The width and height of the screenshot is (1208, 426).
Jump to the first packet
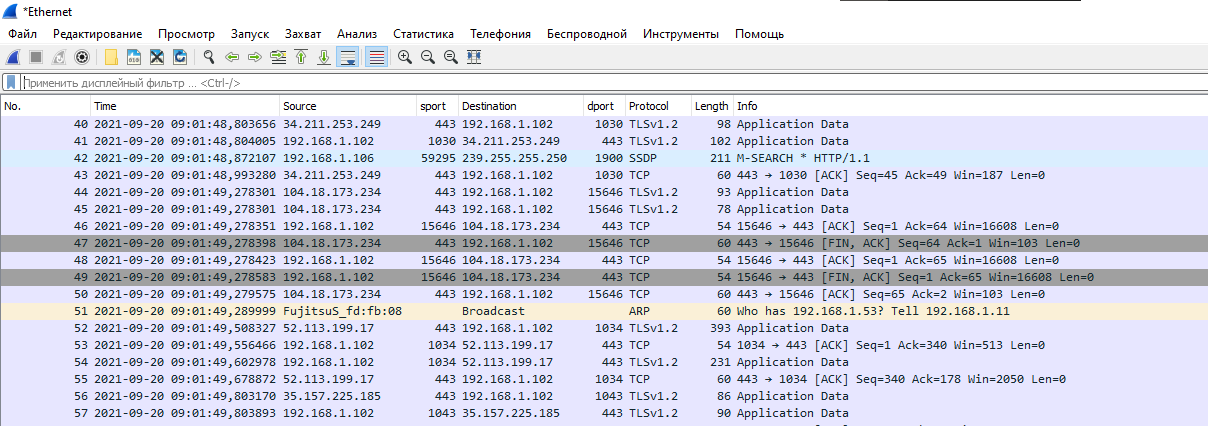pos(301,58)
